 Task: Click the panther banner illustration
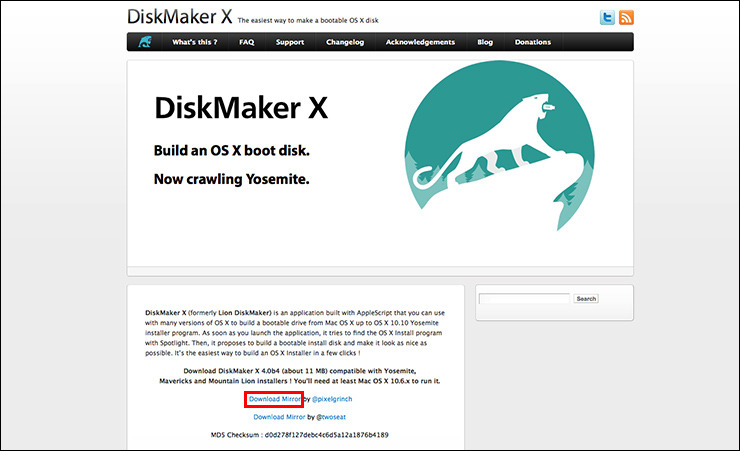pyautogui.click(x=499, y=146)
